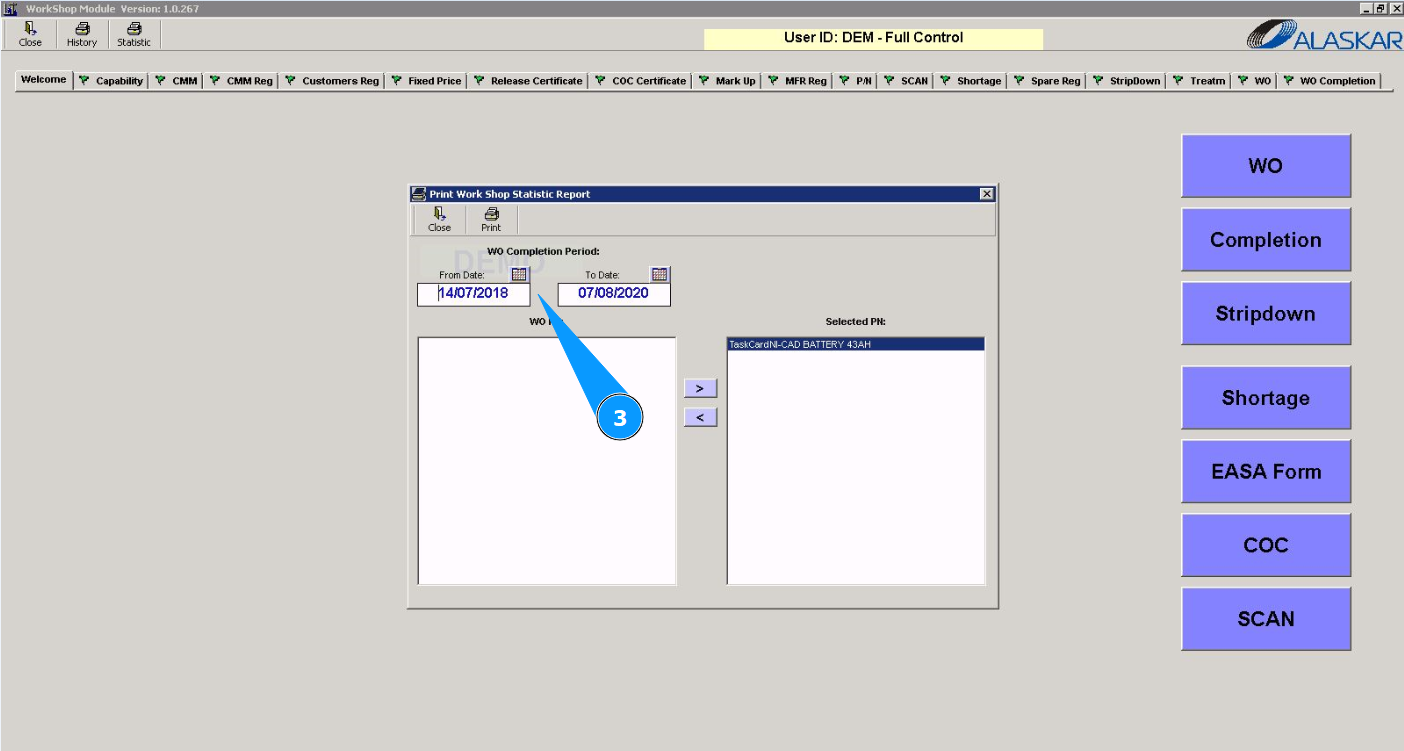The width and height of the screenshot is (1404, 751).
Task: Click the To Date field showing 07/08/2020
Action: 614,294
